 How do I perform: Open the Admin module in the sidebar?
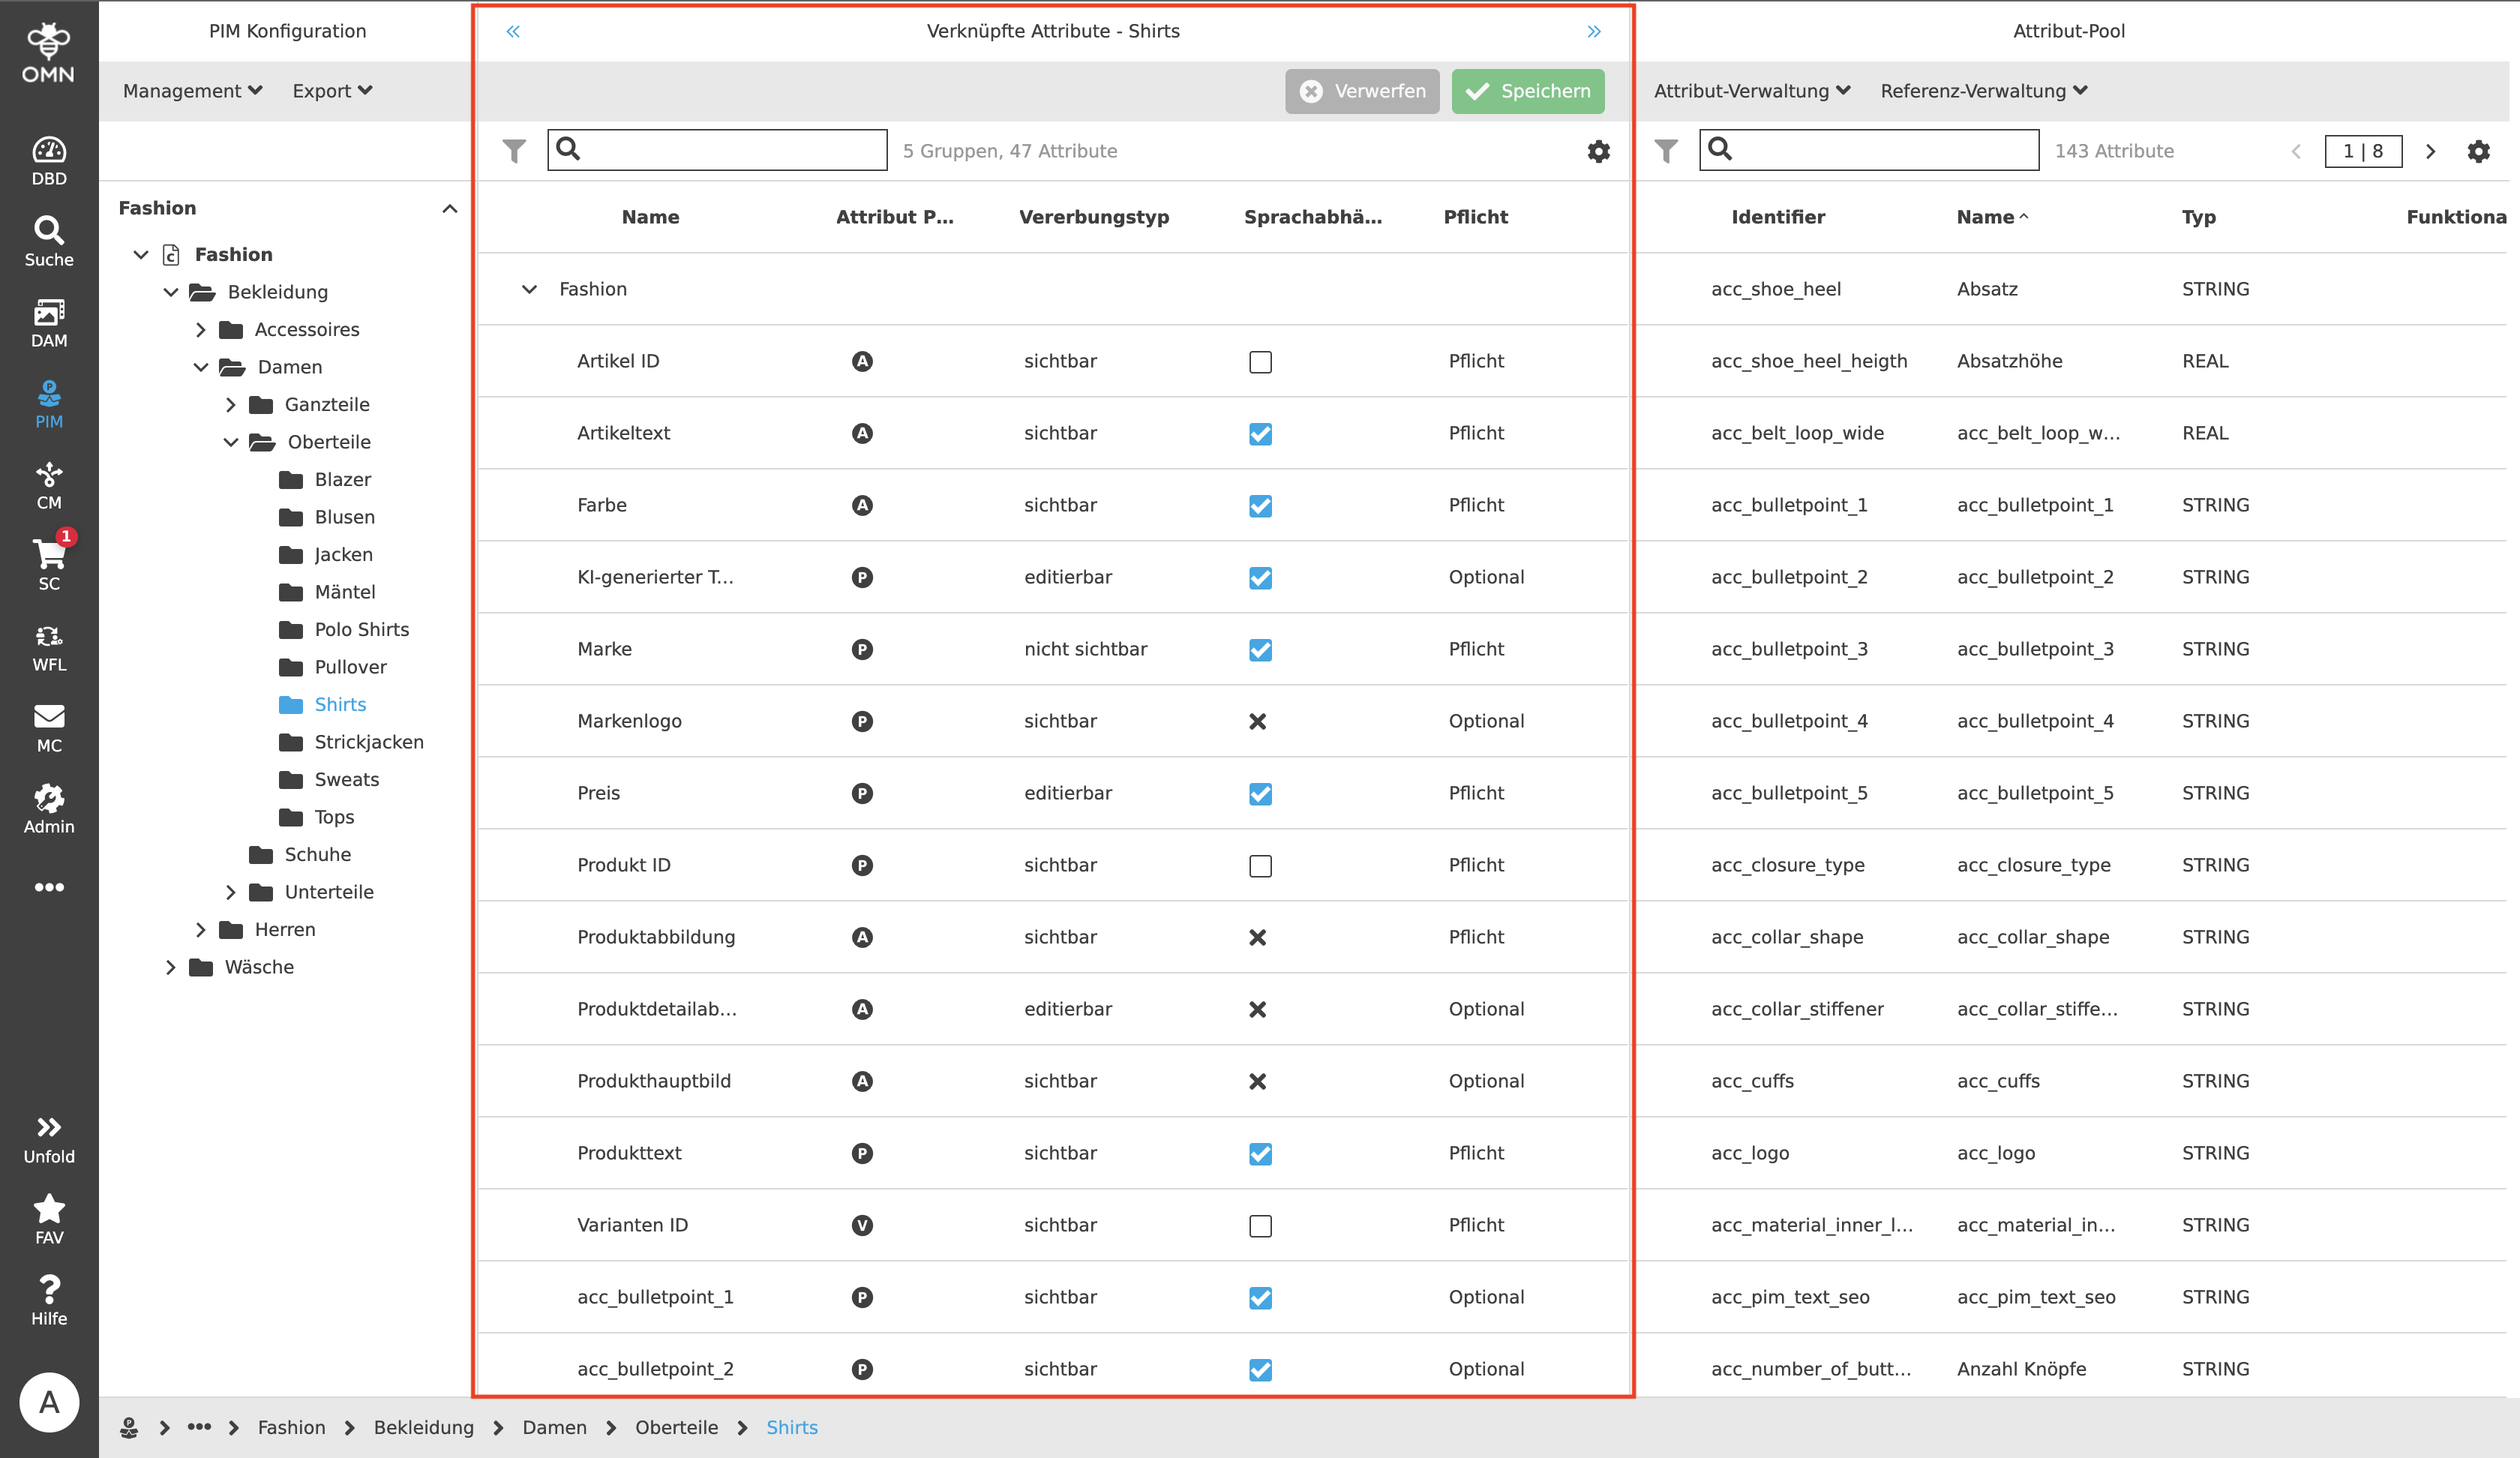[x=49, y=808]
